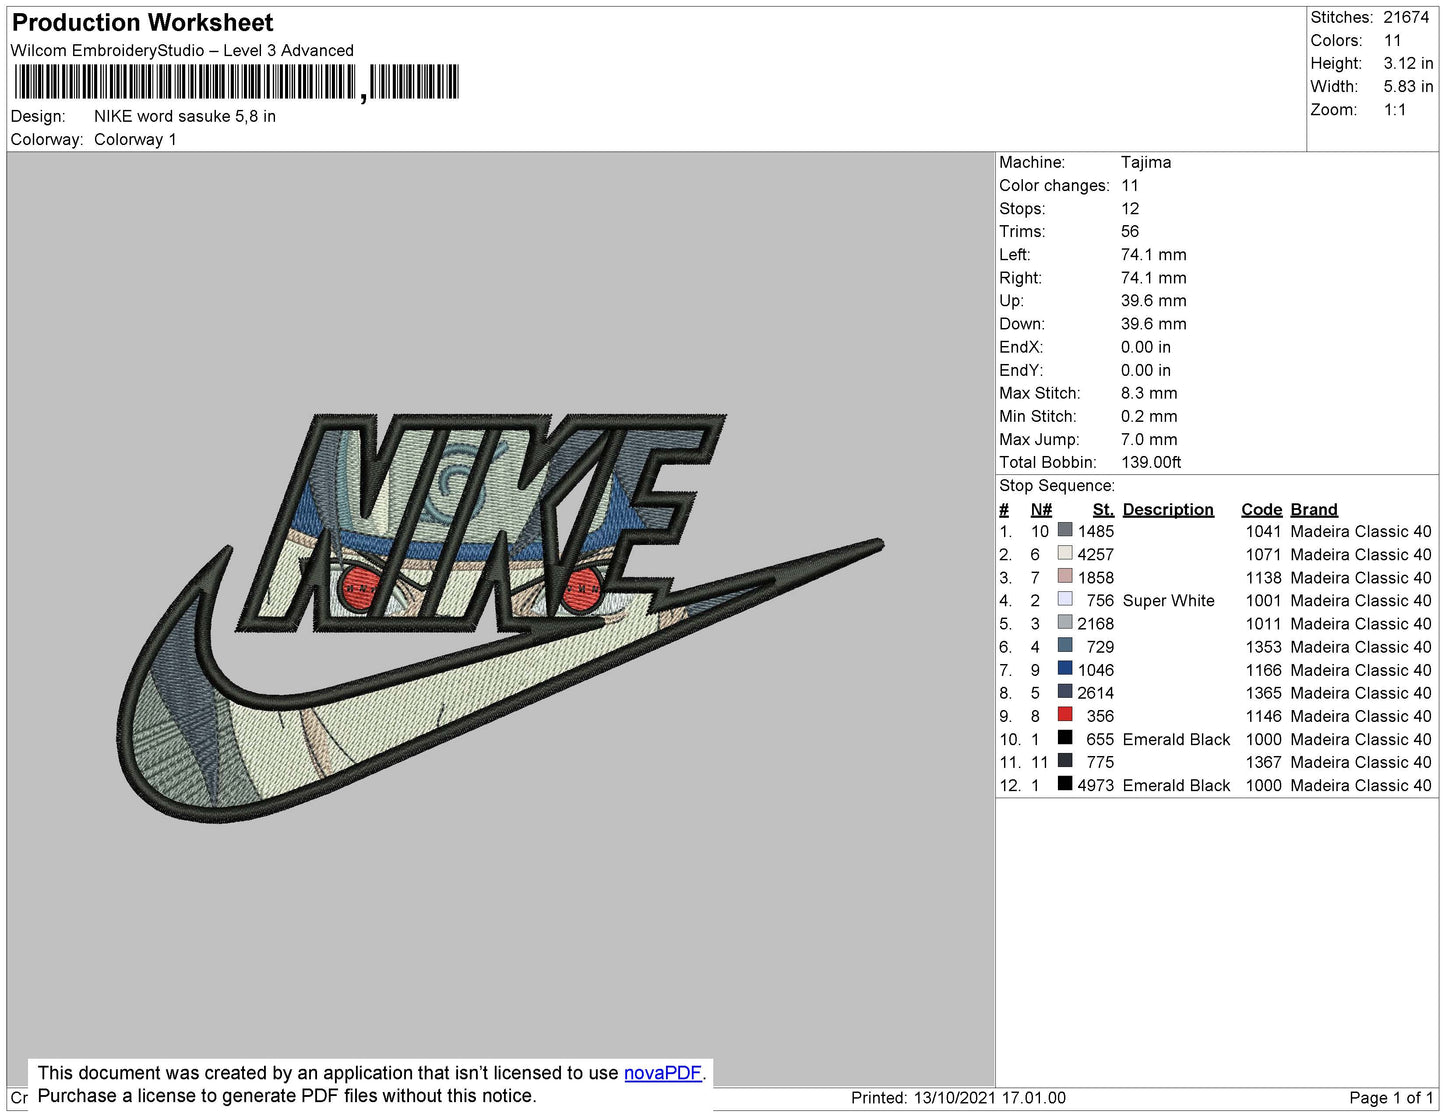Viewport: 1445px width, 1117px height.
Task: Click the Max Stitch value '8.3 mm'
Action: (1149, 393)
